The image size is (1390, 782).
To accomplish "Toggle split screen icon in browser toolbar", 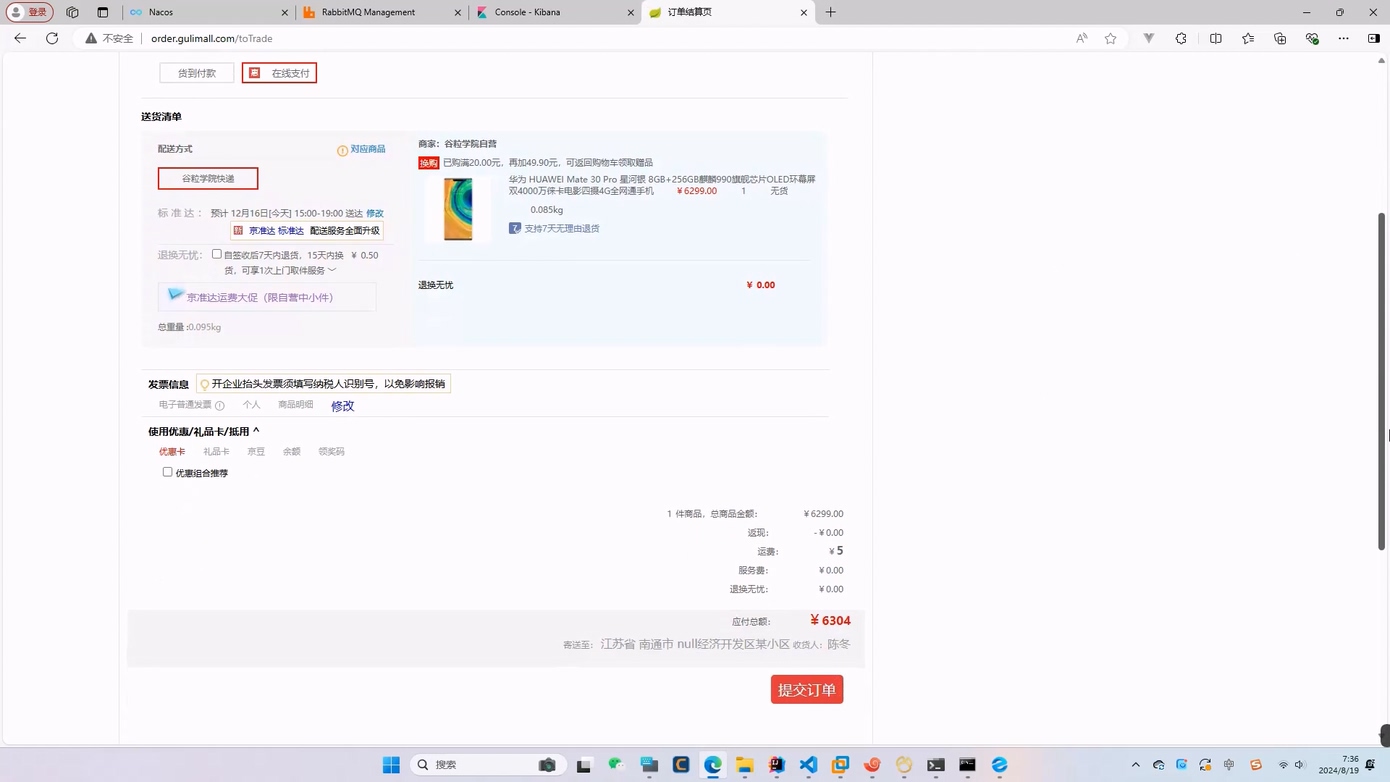I will click(1215, 38).
